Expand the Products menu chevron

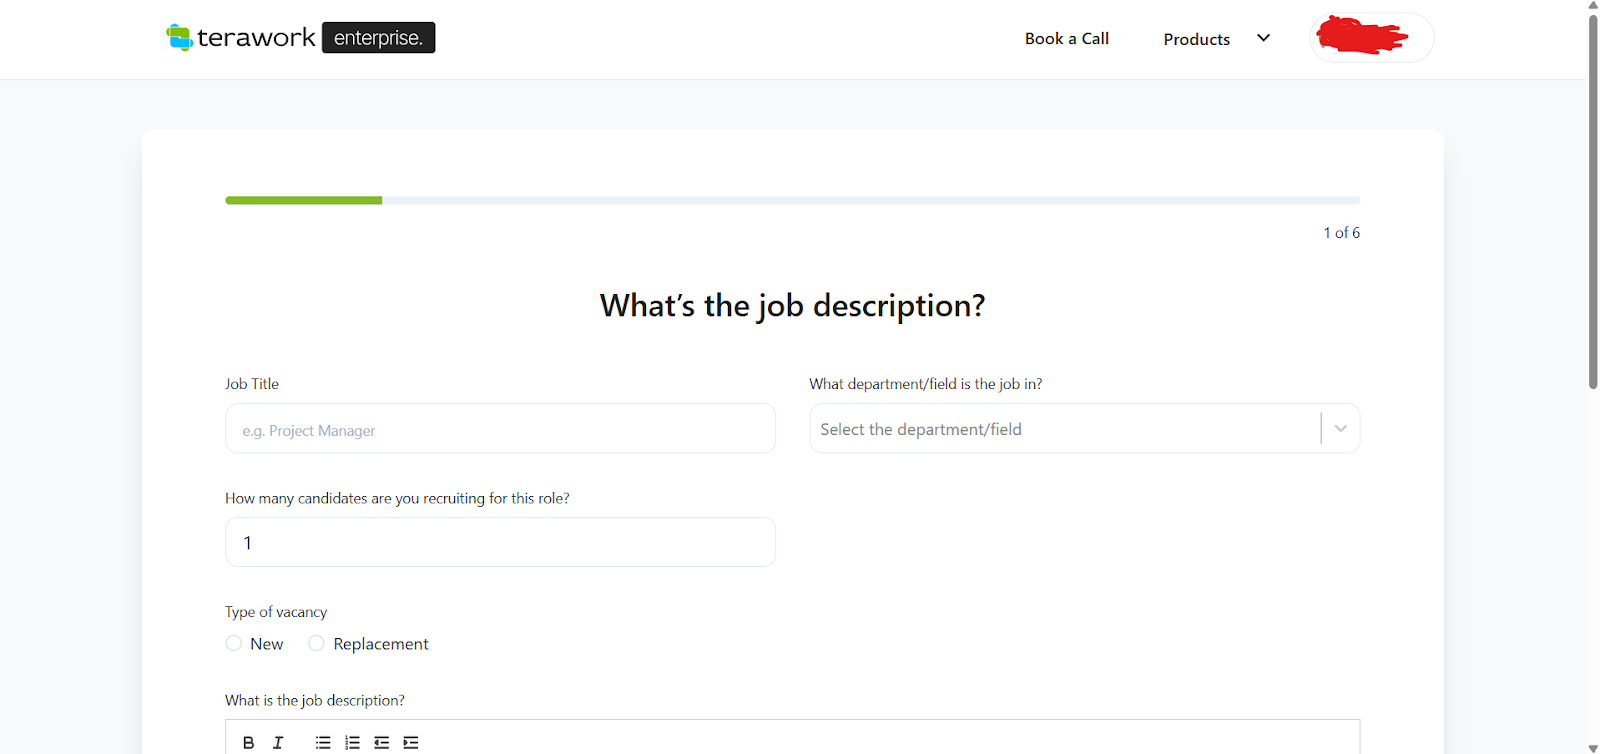click(1263, 38)
